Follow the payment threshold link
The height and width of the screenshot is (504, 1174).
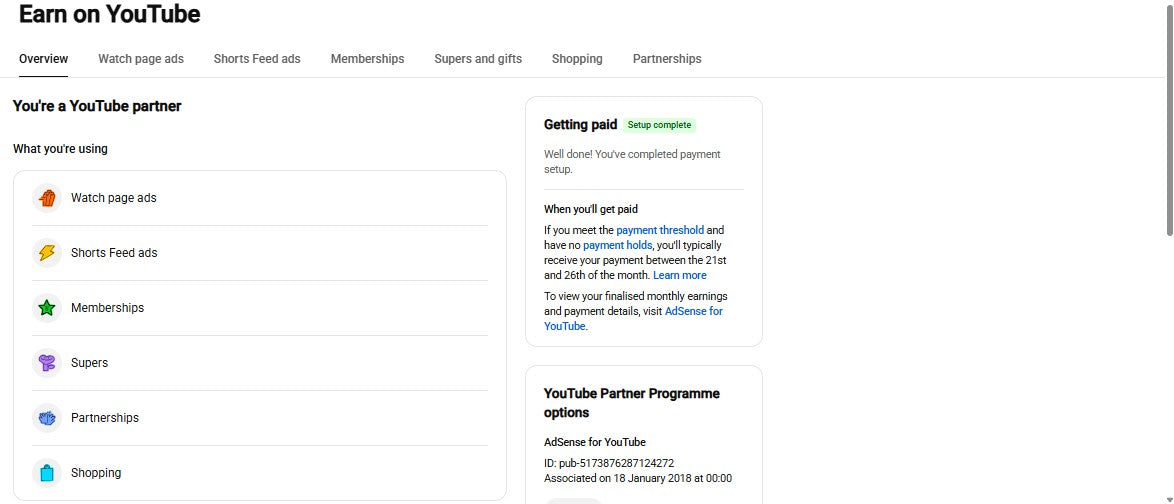(660, 230)
